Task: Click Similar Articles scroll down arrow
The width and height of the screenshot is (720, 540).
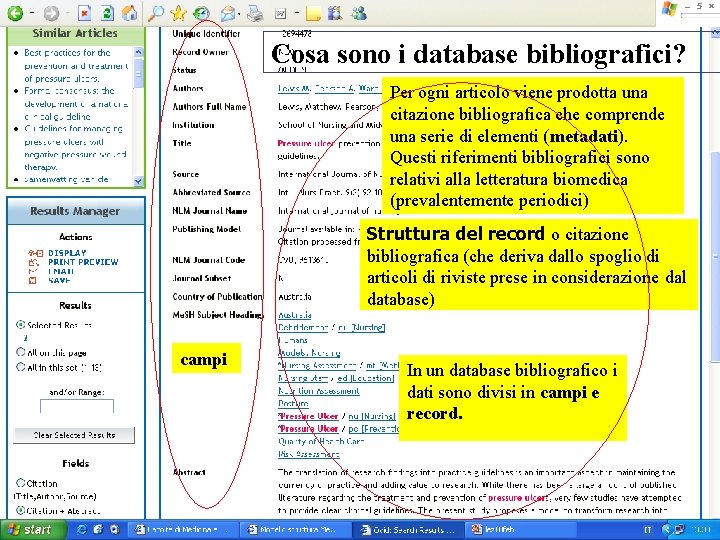Action: (138, 181)
